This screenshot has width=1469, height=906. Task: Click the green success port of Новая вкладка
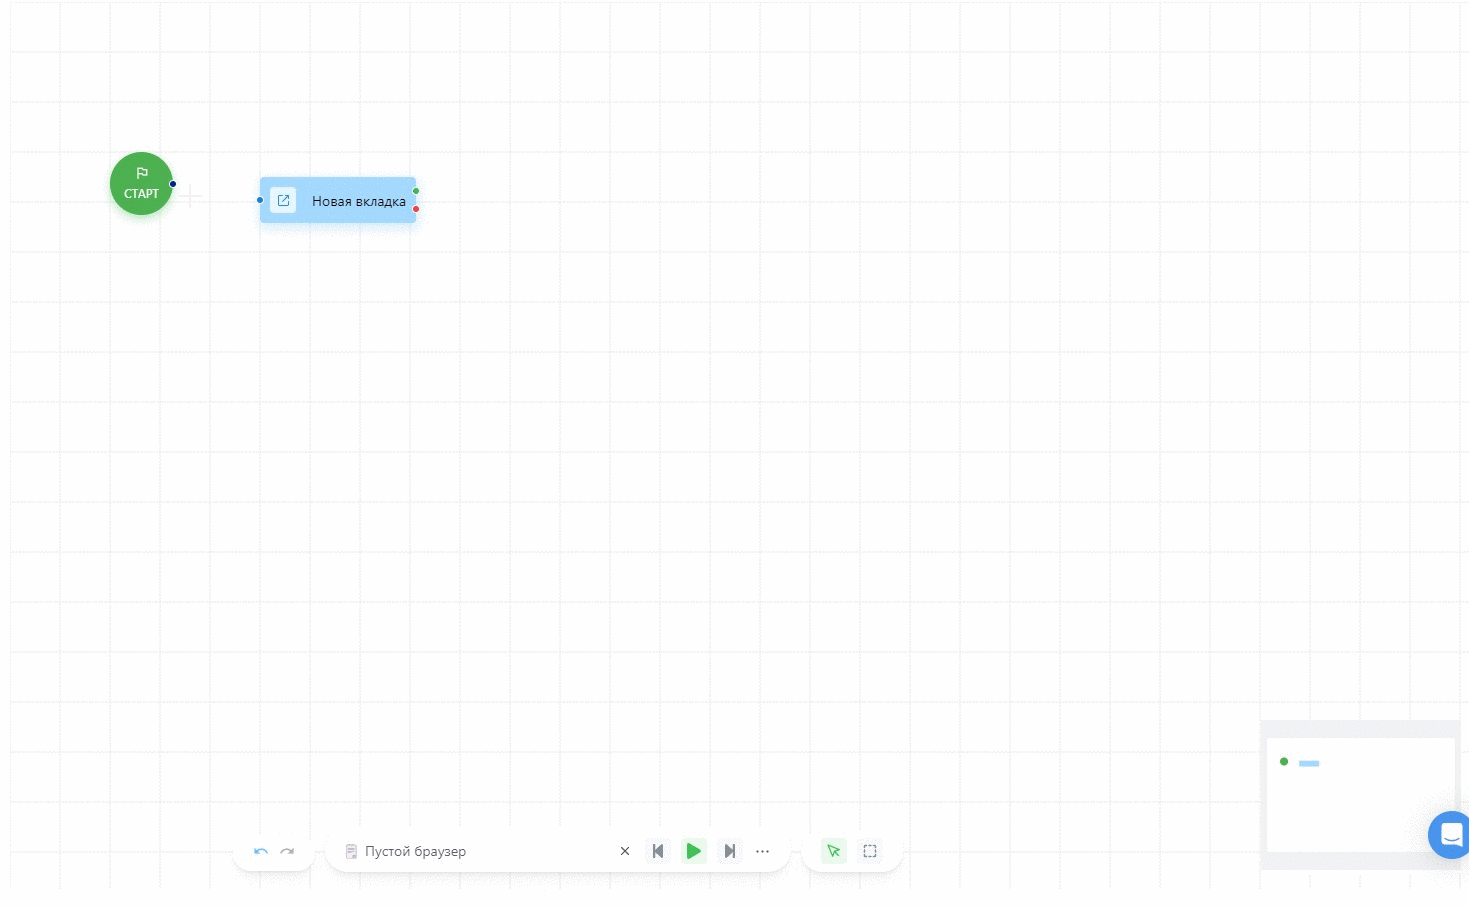pos(416,191)
